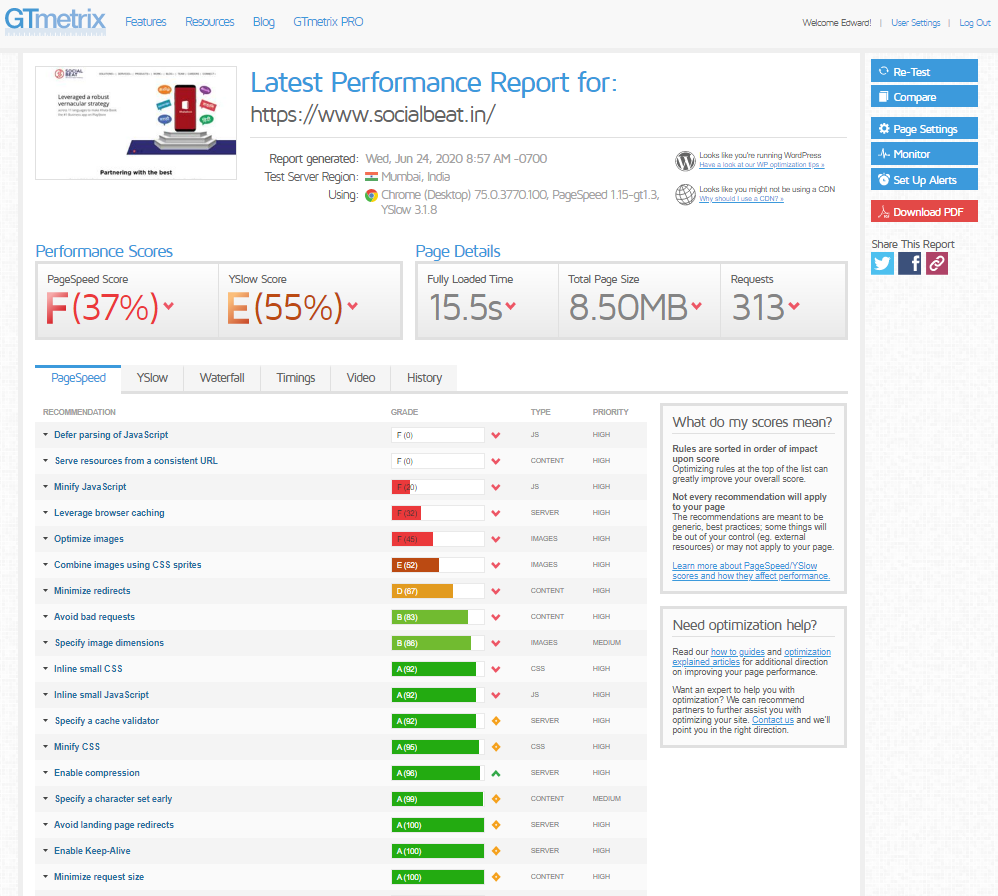Open Page Settings button
The image size is (998, 896).
(924, 129)
